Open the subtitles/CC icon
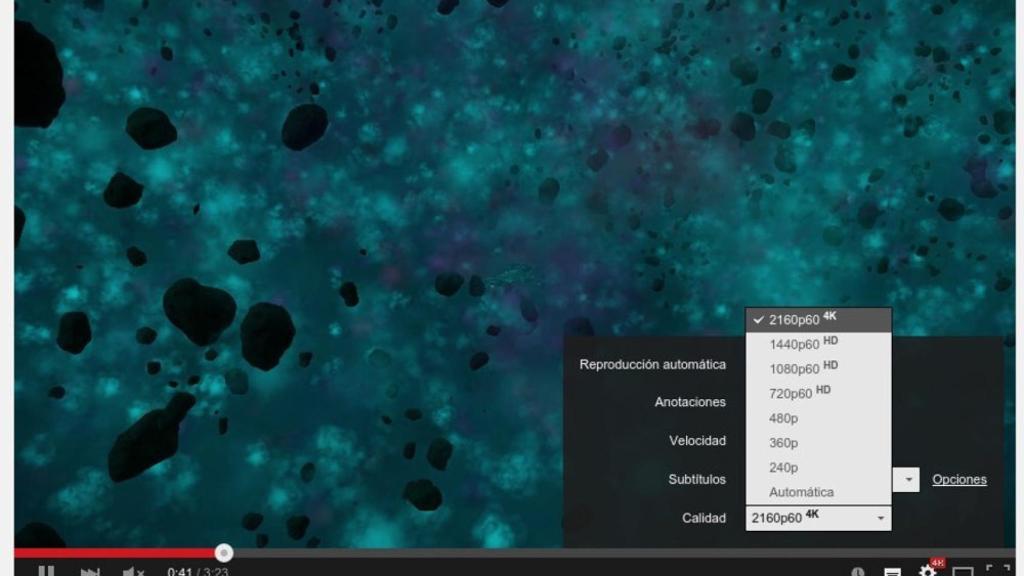The width and height of the screenshot is (1024, 576). 892,570
